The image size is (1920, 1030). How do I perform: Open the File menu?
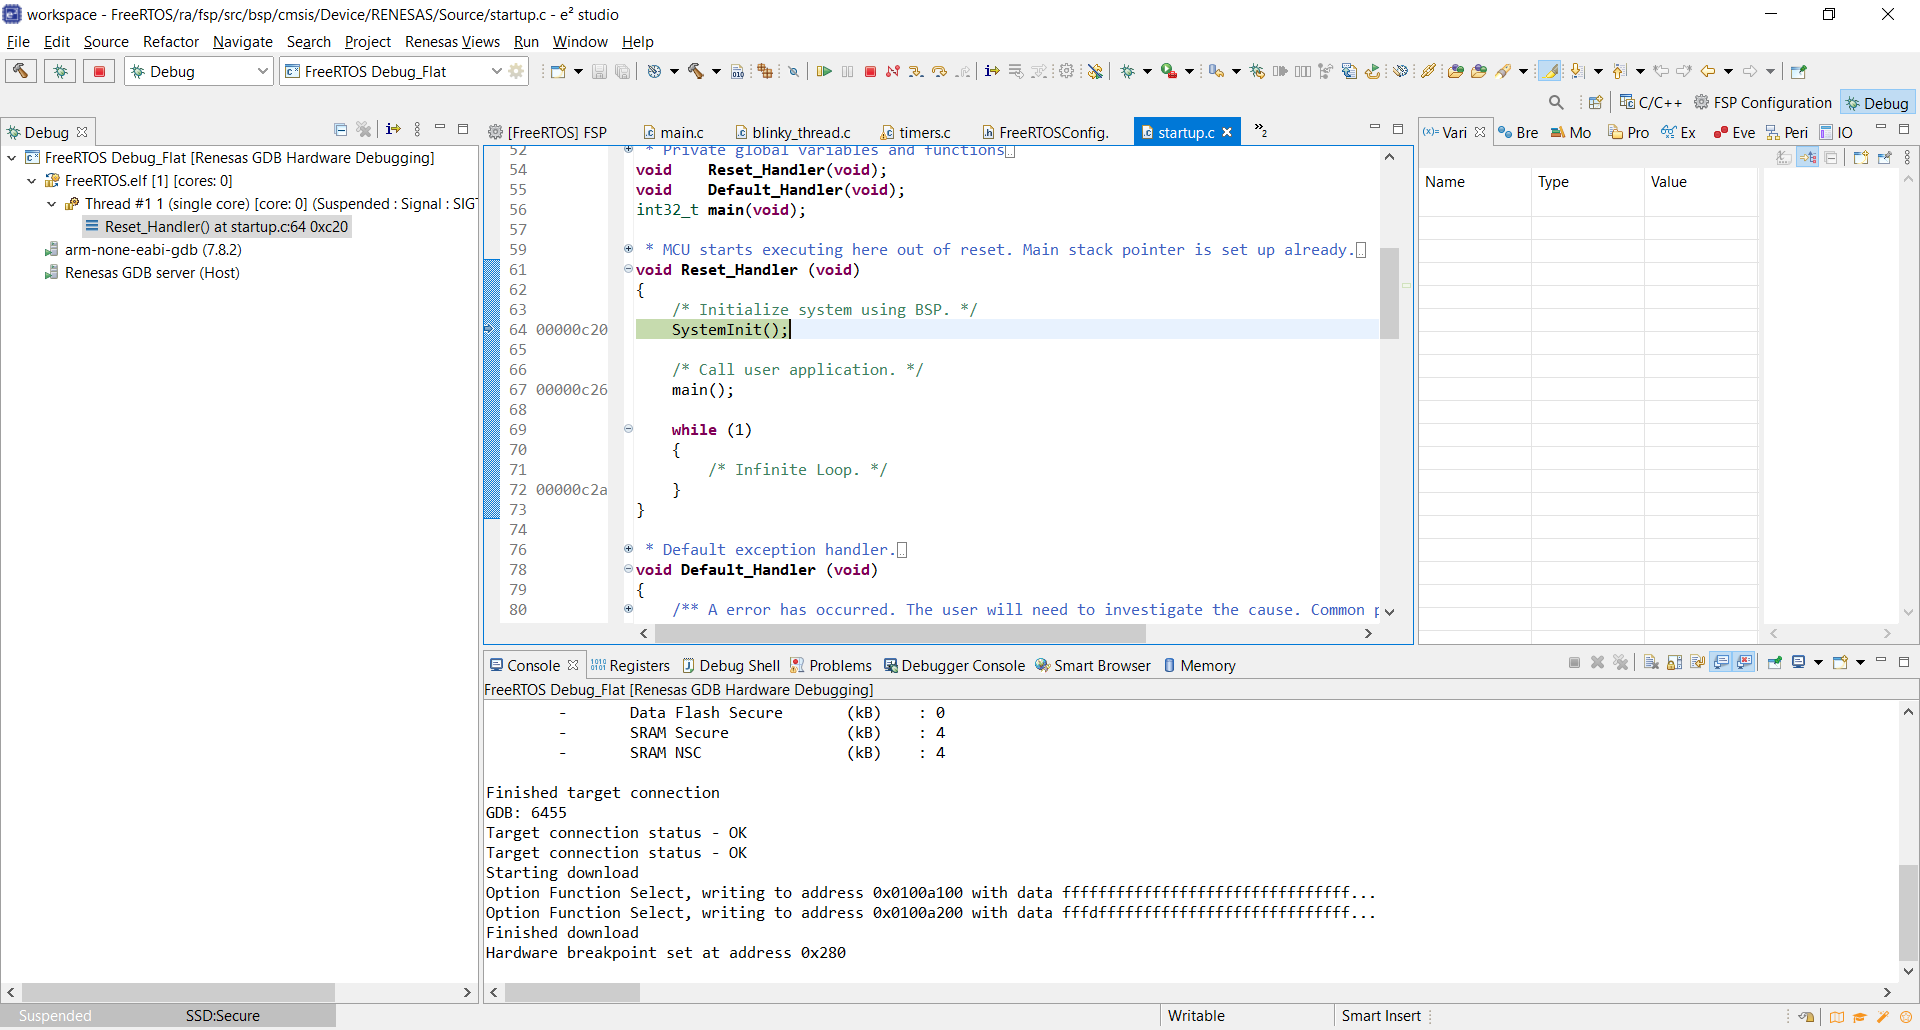18,41
